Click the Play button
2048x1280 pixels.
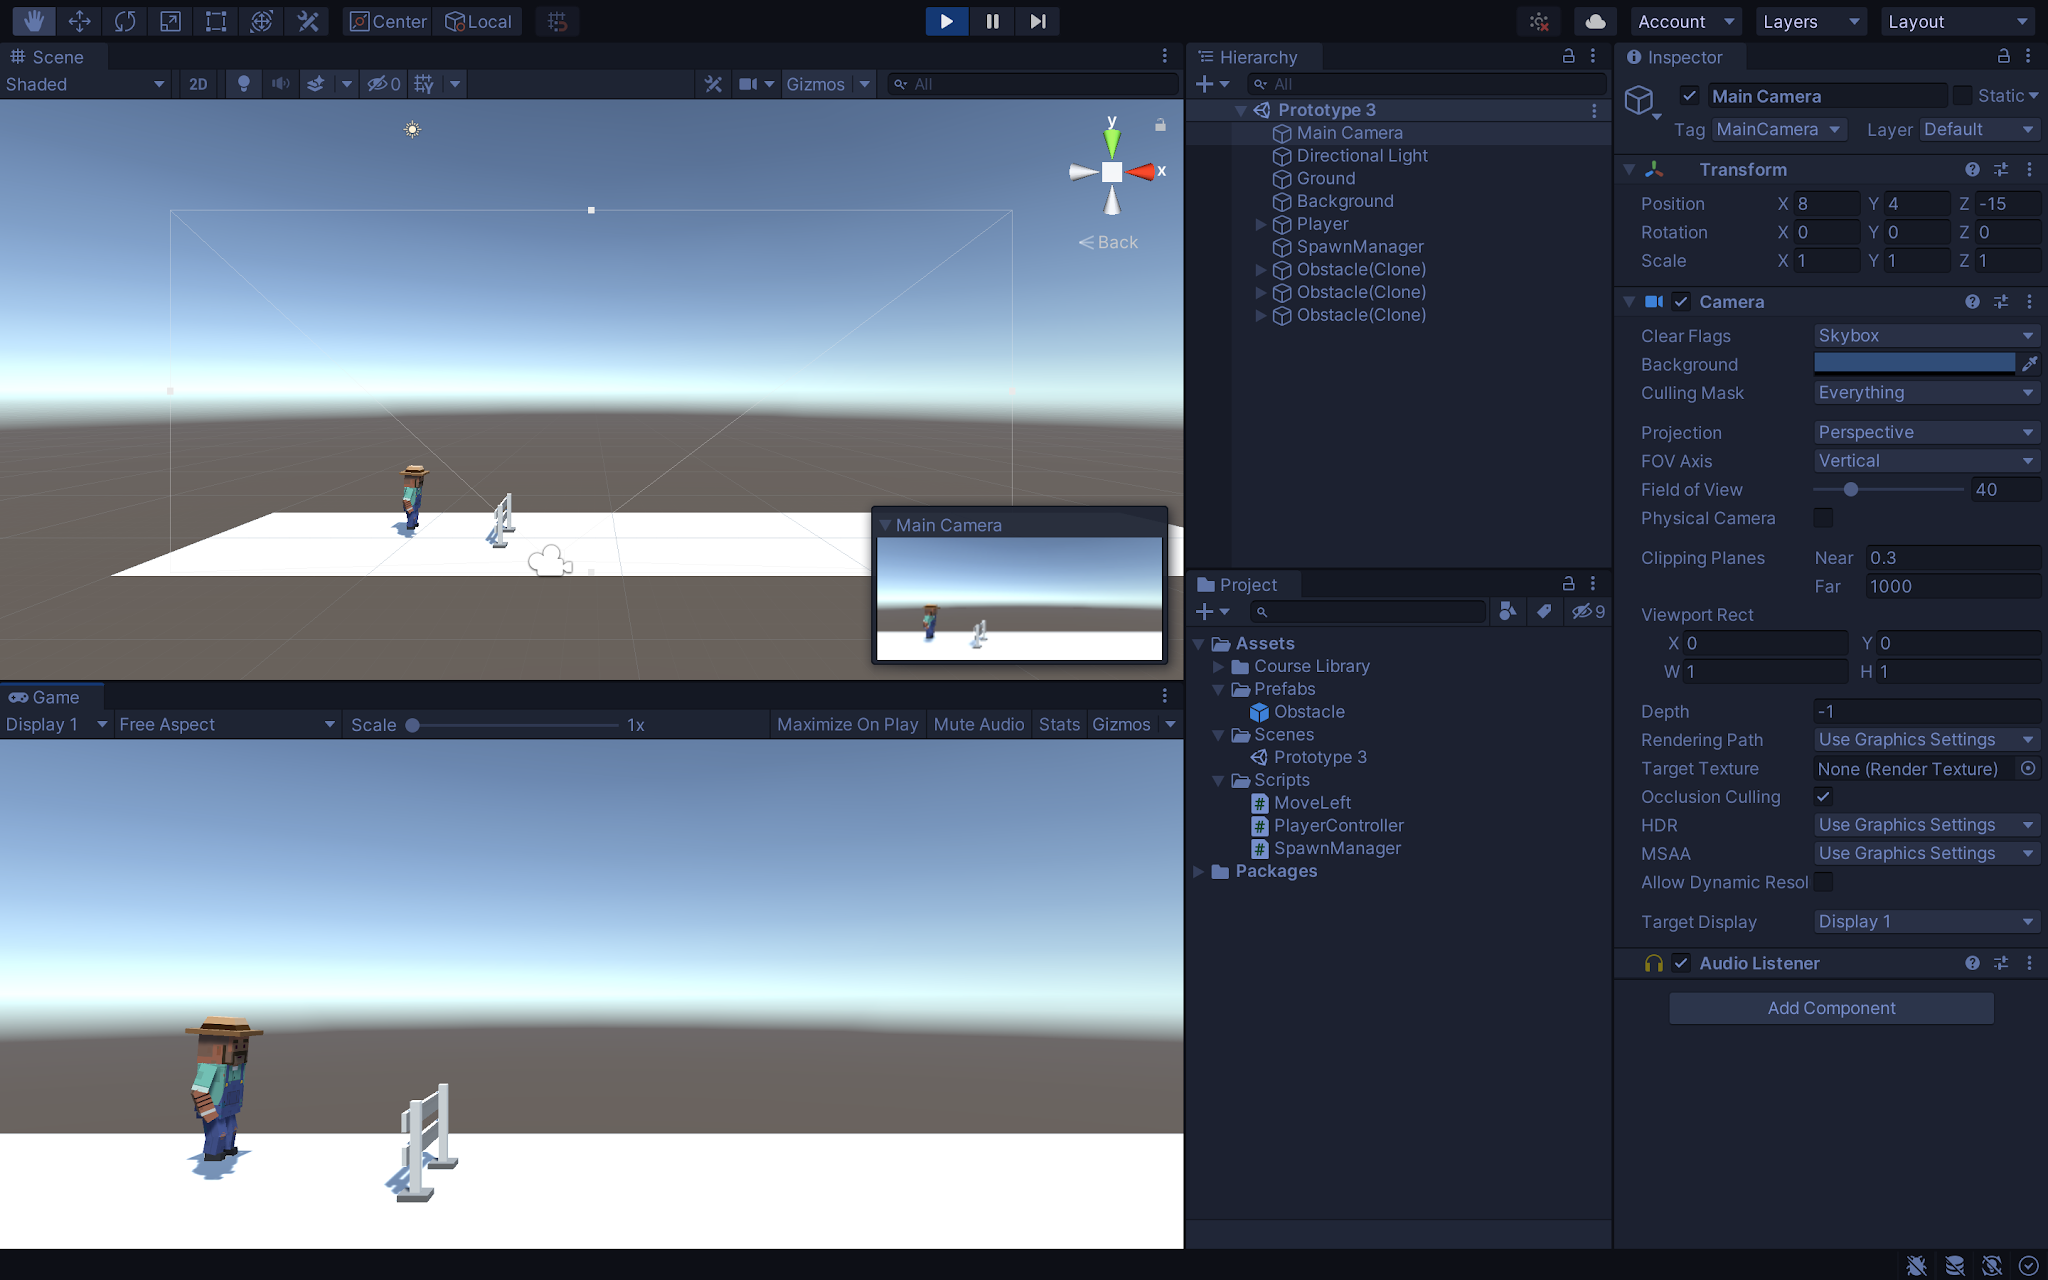click(x=946, y=21)
